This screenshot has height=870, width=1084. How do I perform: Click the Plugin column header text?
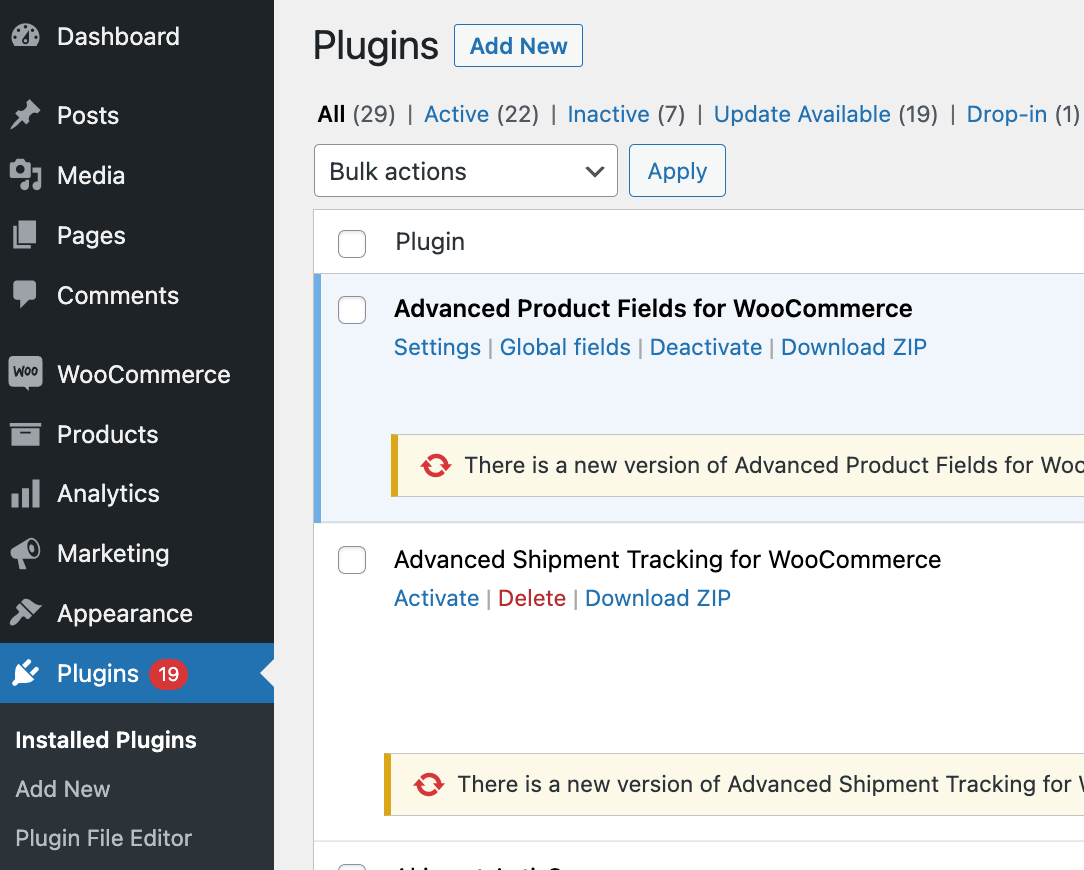(430, 242)
